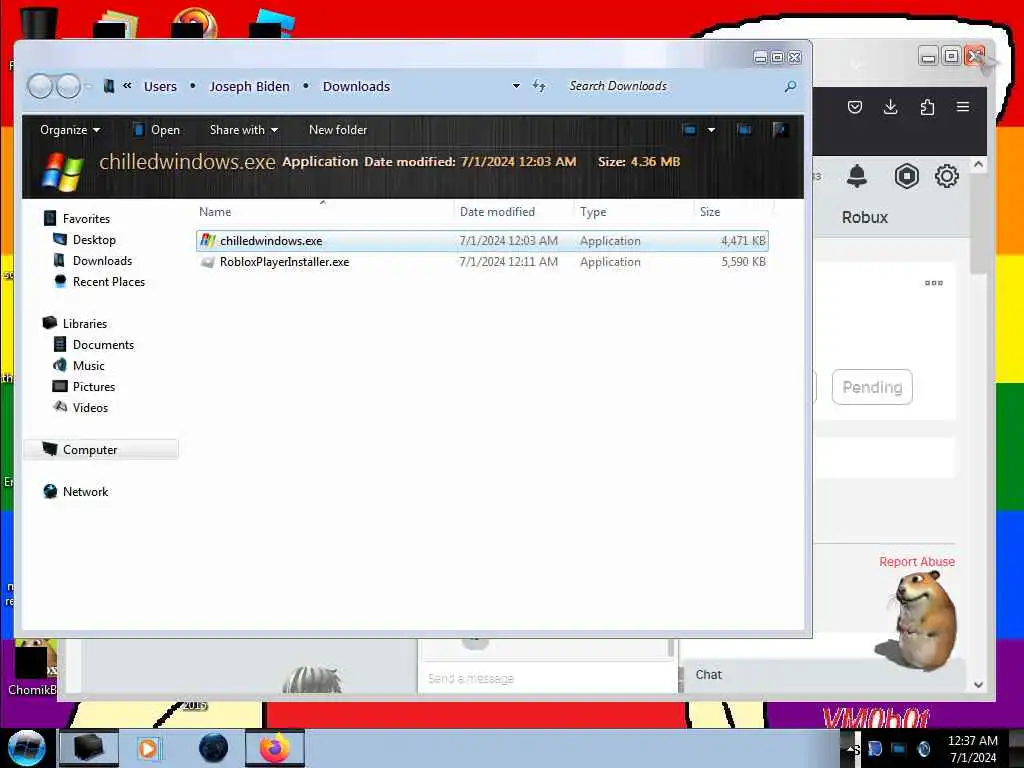Open recent pages dropdown next to nav buttons
Screen dimensions: 1024x768
[89, 86]
